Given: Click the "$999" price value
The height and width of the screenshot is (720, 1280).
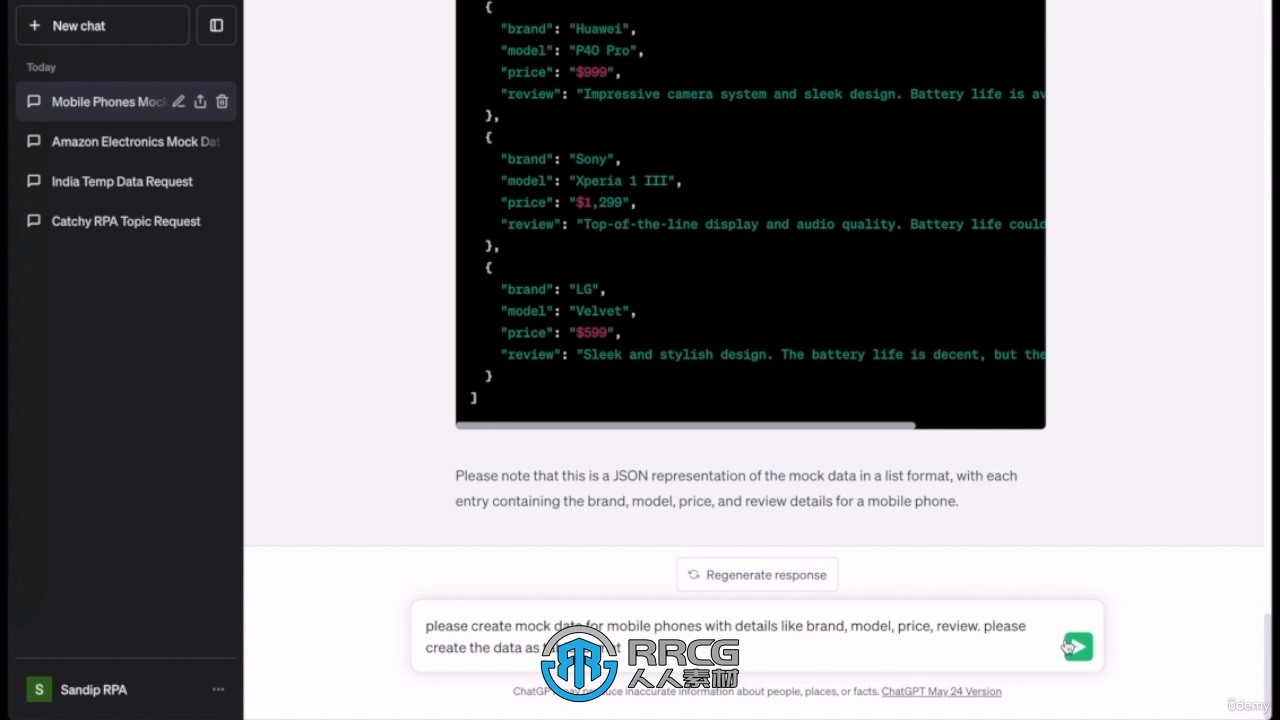Looking at the screenshot, I should point(594,73).
